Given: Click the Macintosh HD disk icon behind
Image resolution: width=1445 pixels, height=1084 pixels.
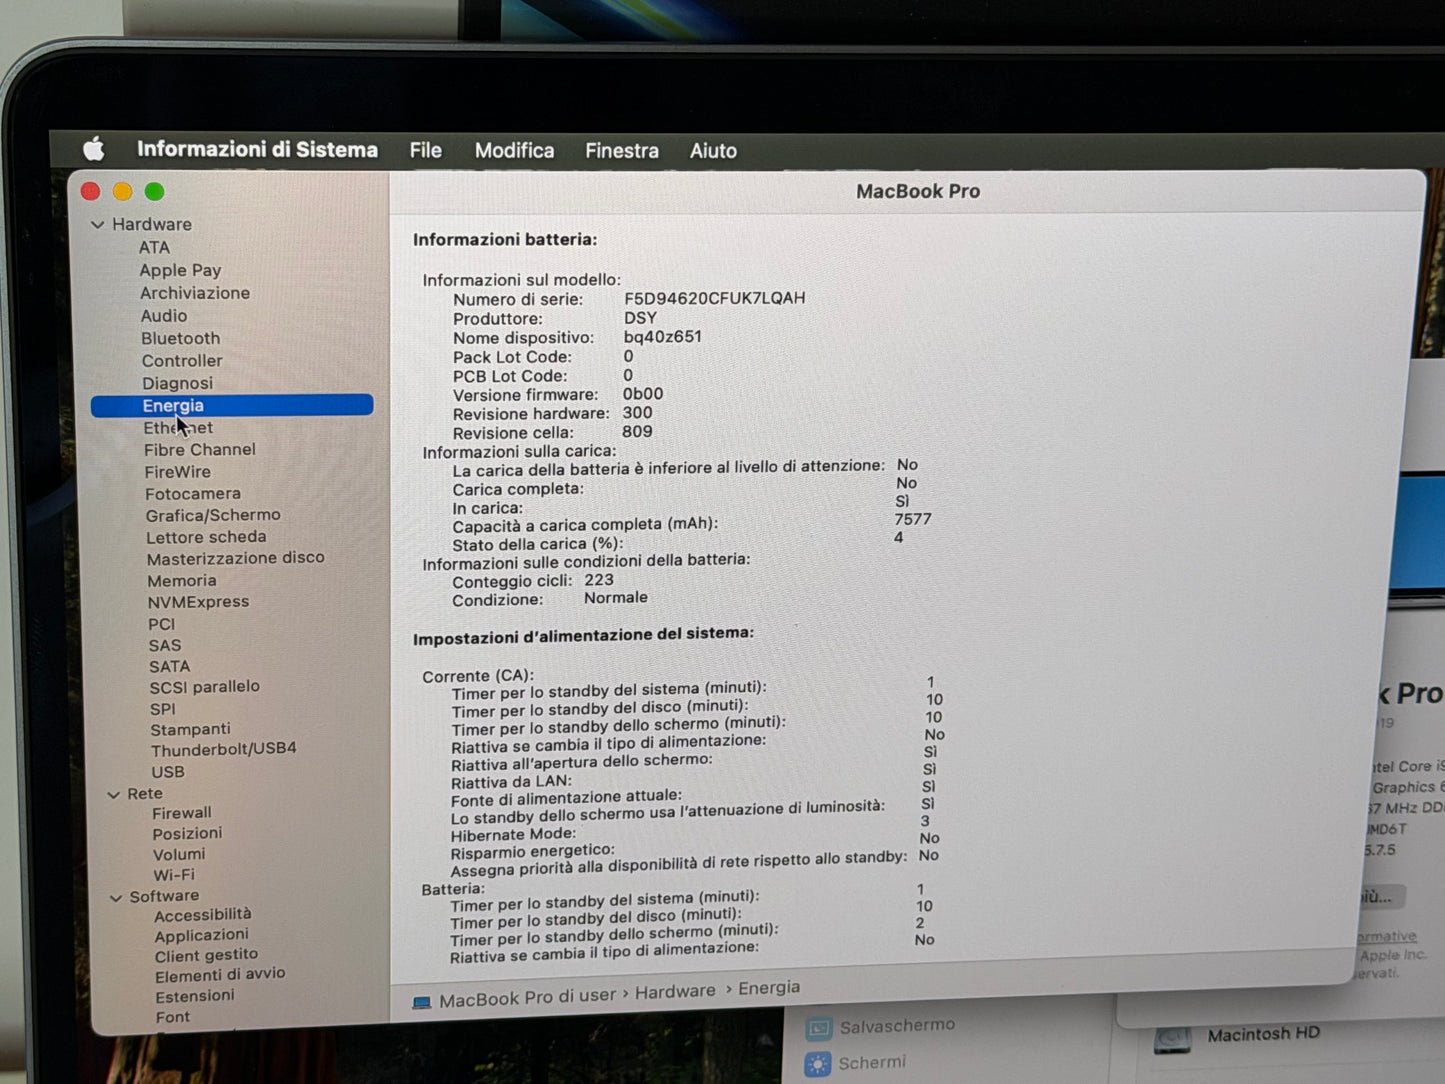Looking at the screenshot, I should [1173, 1040].
